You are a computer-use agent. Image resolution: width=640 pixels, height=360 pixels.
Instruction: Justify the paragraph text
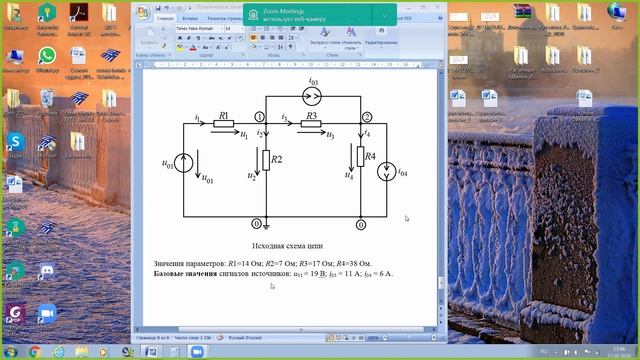[x=281, y=38]
